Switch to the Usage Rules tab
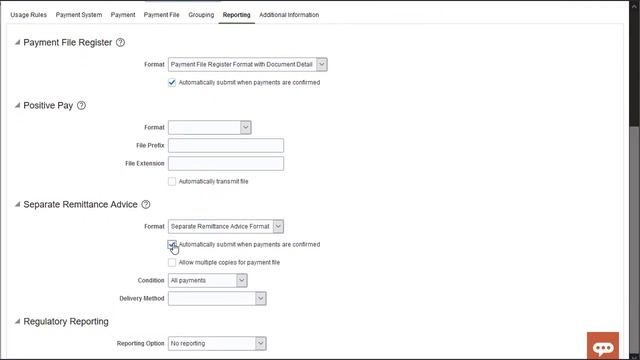Screen dimensions: 640x360 coord(29,15)
